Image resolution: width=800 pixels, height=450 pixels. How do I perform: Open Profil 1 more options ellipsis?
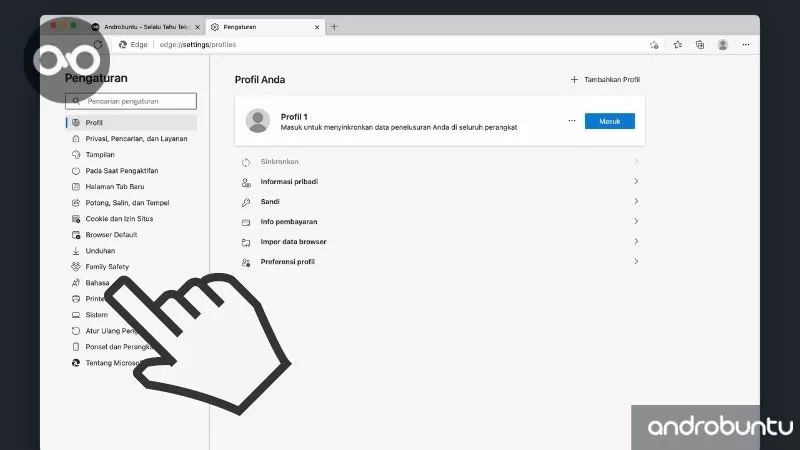[571, 121]
